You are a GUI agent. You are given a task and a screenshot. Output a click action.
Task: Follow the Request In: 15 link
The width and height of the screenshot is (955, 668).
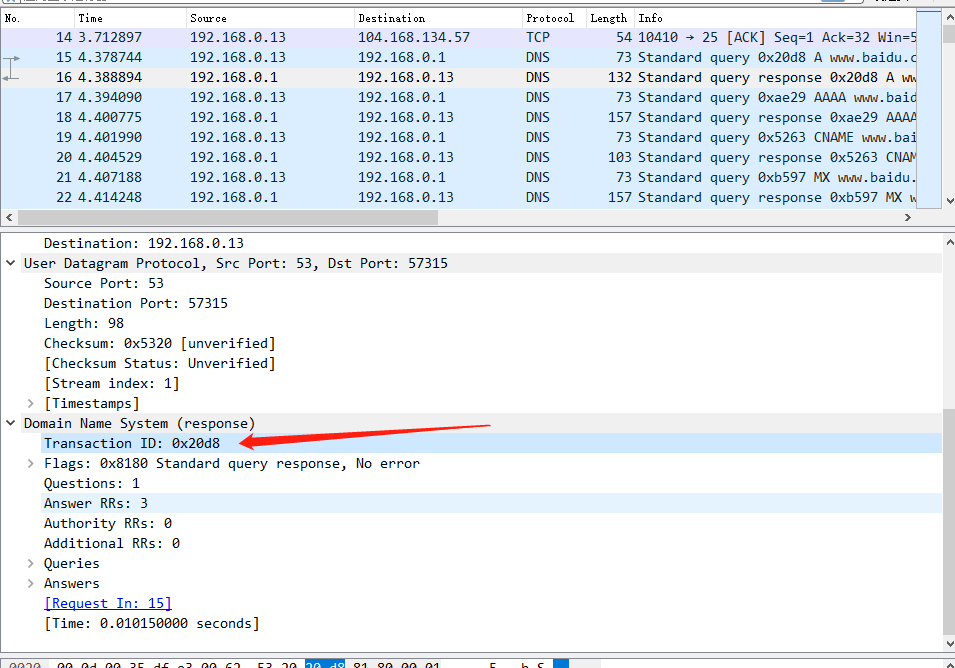coord(107,603)
